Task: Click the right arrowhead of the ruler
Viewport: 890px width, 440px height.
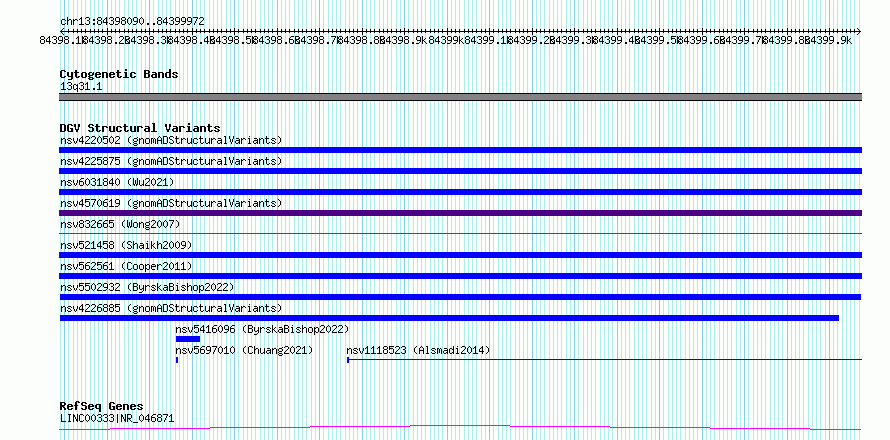Action: (859, 31)
